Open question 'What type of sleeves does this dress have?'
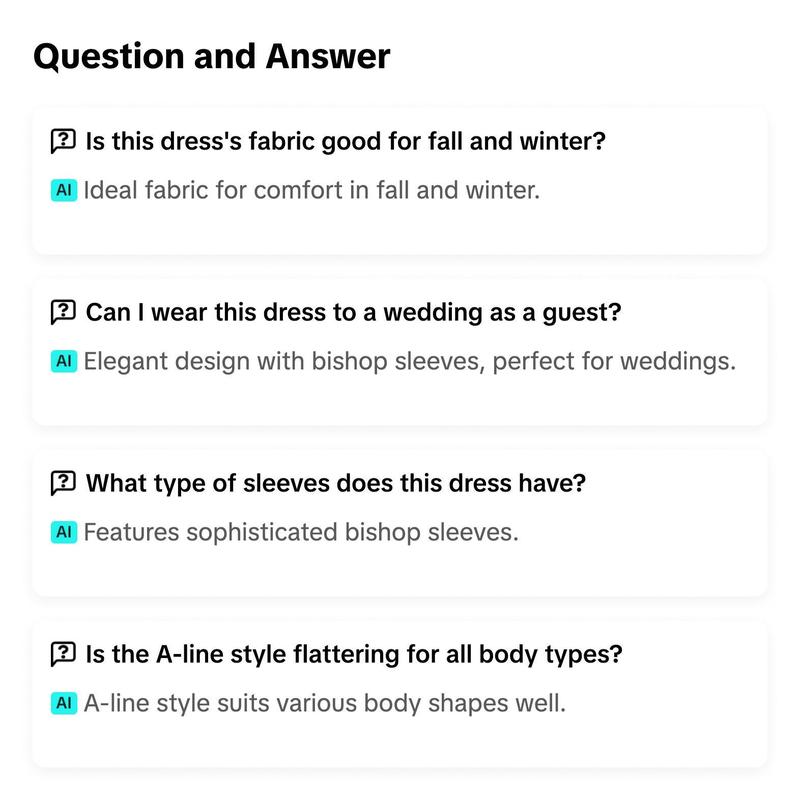 tap(336, 483)
